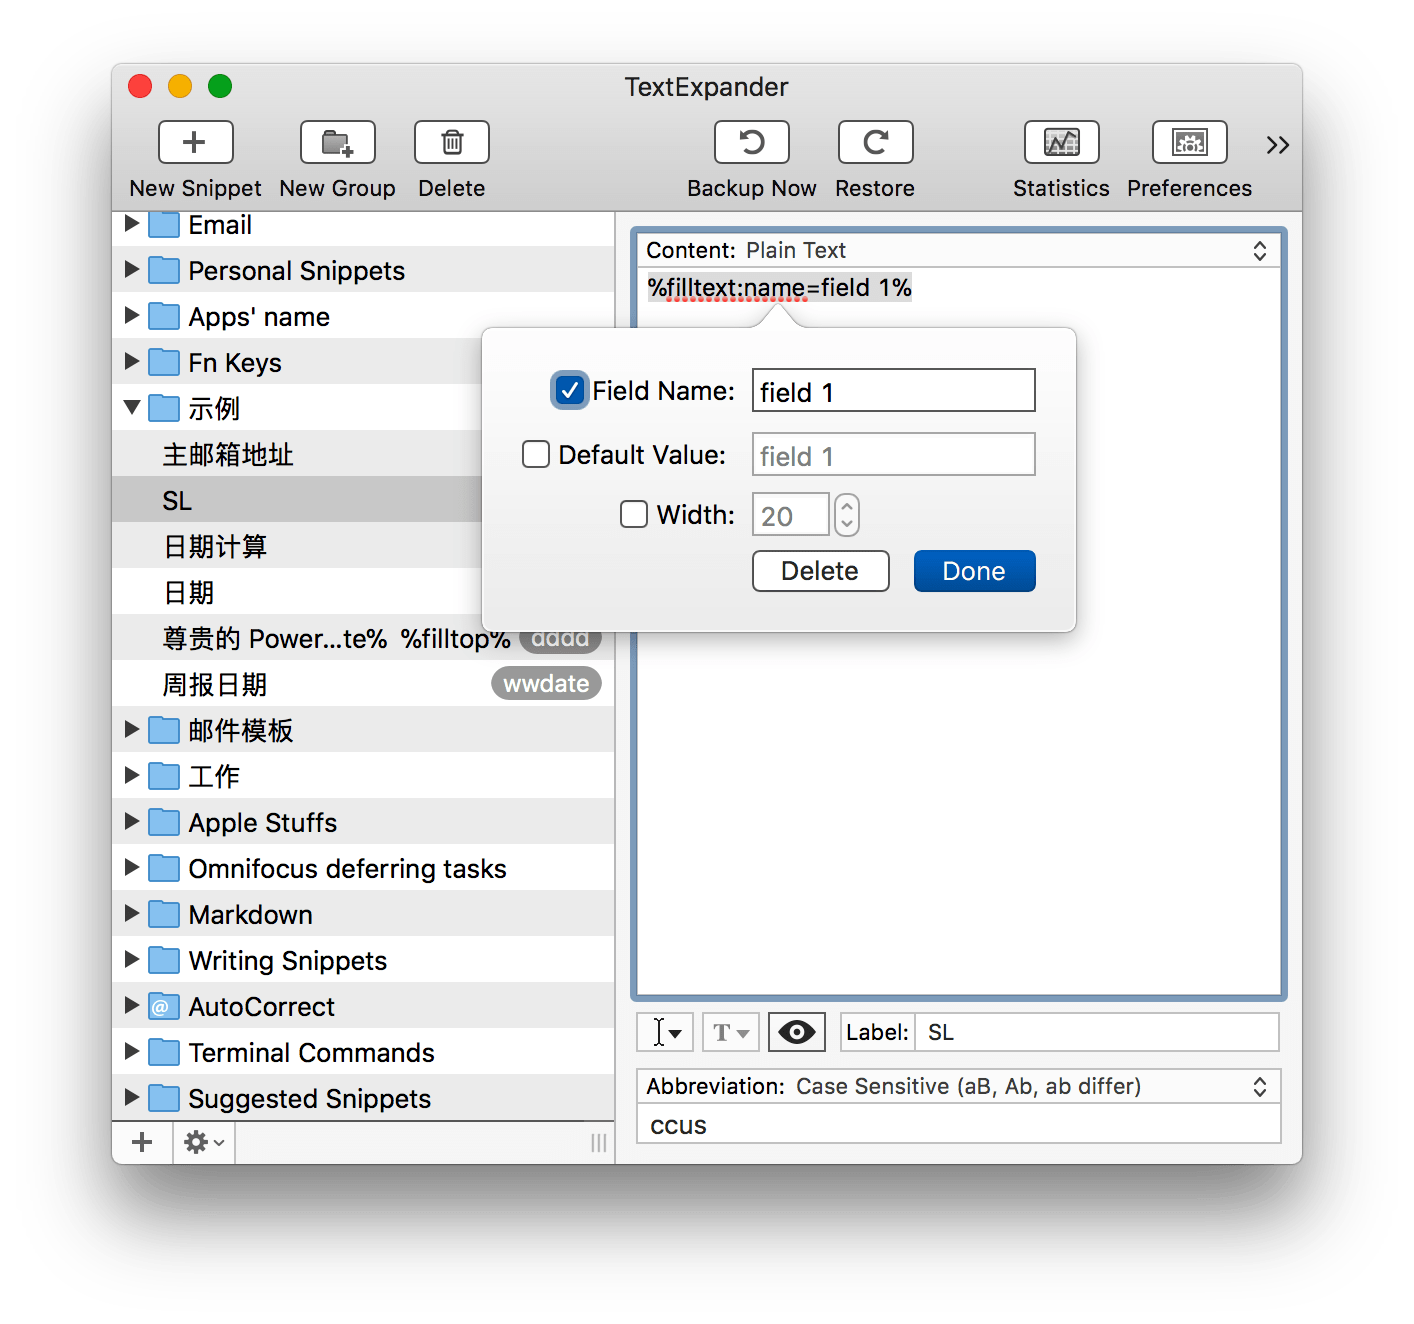Open Preferences from the toolbar
The image size is (1414, 1324).
tap(1189, 142)
